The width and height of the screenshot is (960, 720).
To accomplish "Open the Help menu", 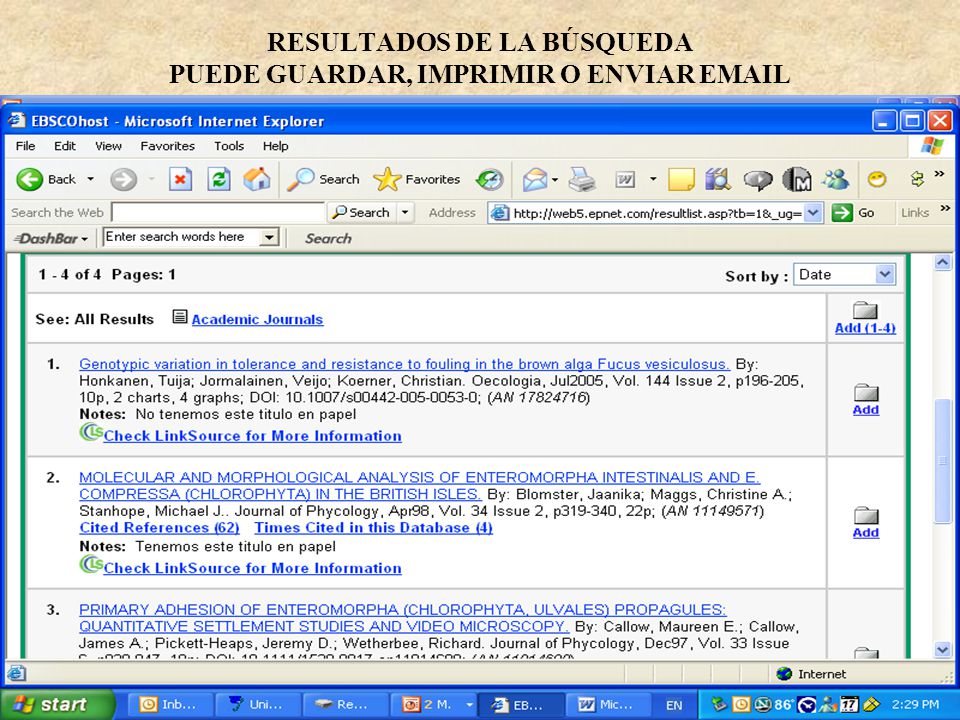I will [x=276, y=146].
